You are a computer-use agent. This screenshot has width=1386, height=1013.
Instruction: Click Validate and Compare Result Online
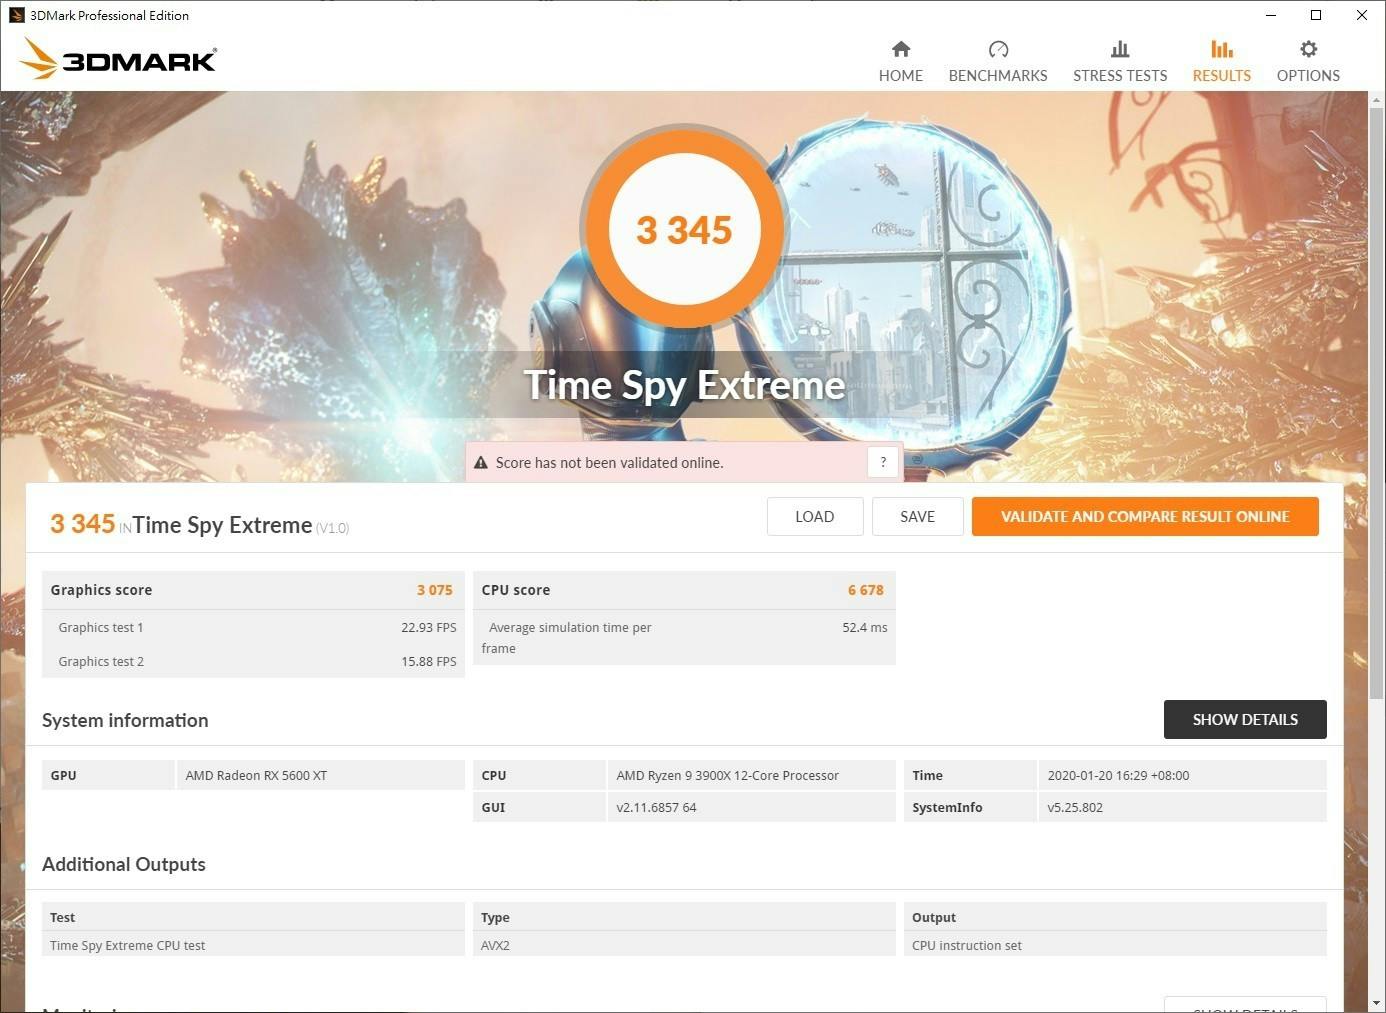pos(1145,517)
